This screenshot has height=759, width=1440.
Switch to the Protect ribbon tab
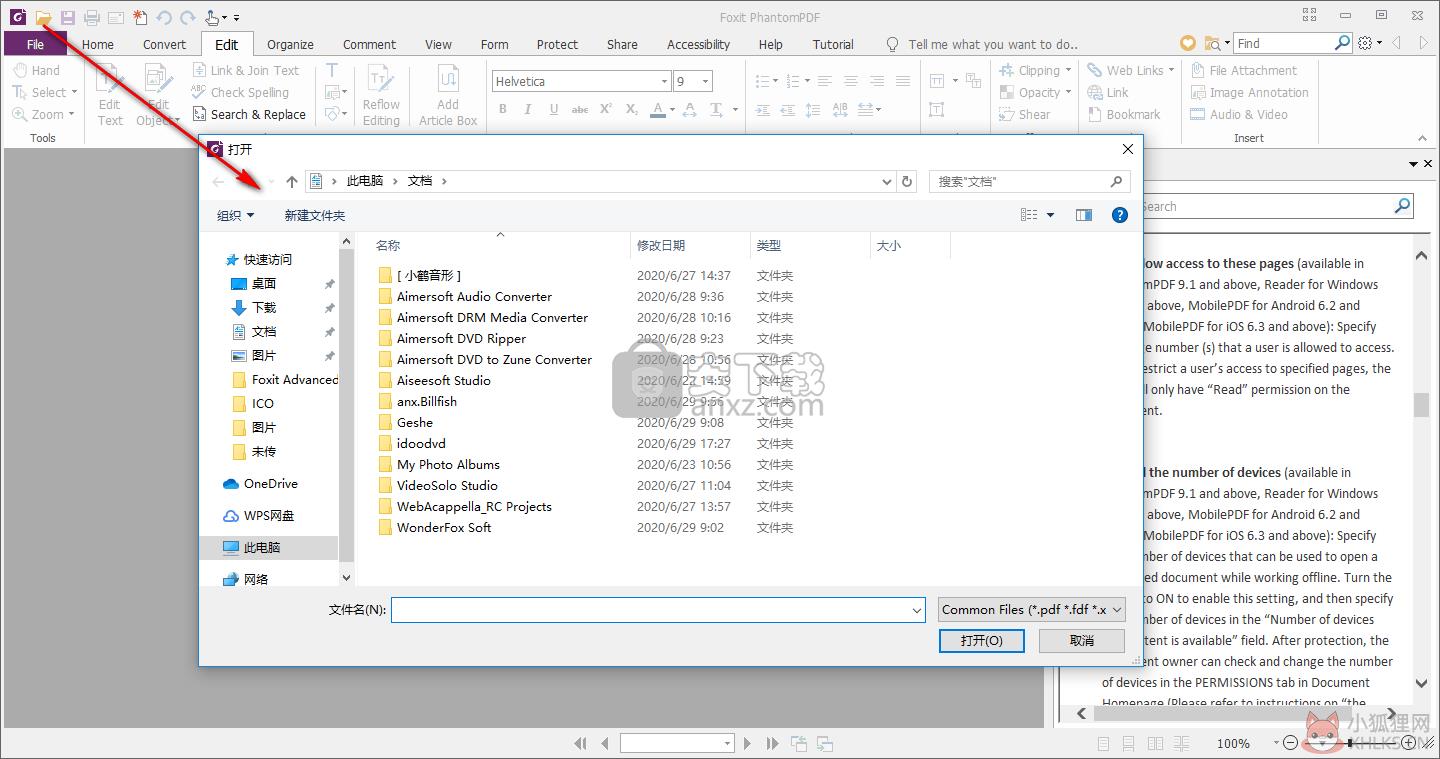[x=557, y=44]
